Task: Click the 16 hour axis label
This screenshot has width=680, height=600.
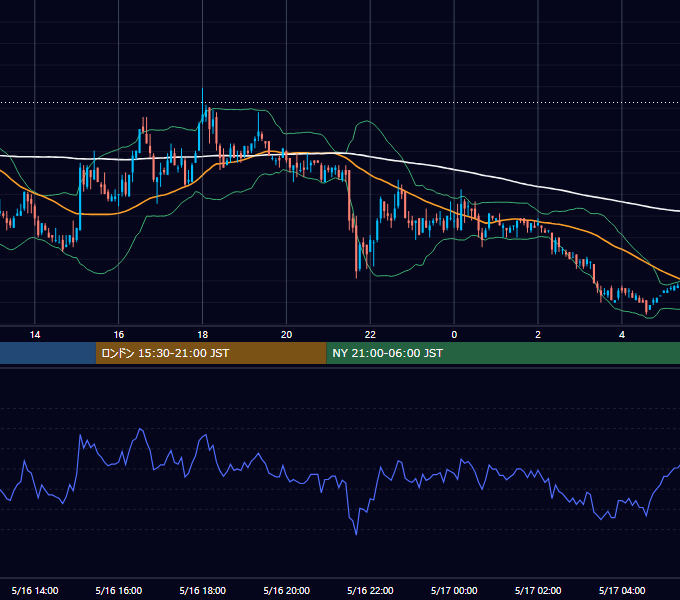Action: 118,335
